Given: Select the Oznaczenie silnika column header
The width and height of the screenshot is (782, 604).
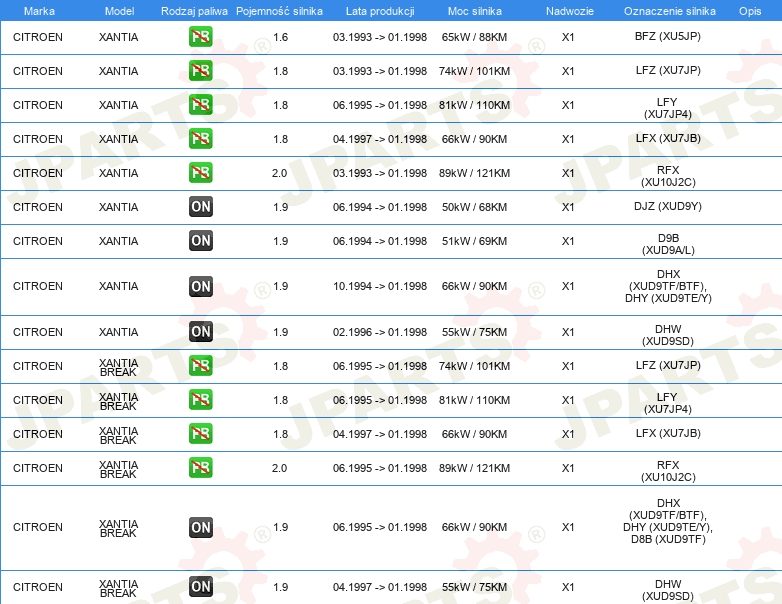Looking at the screenshot, I should tap(669, 11).
